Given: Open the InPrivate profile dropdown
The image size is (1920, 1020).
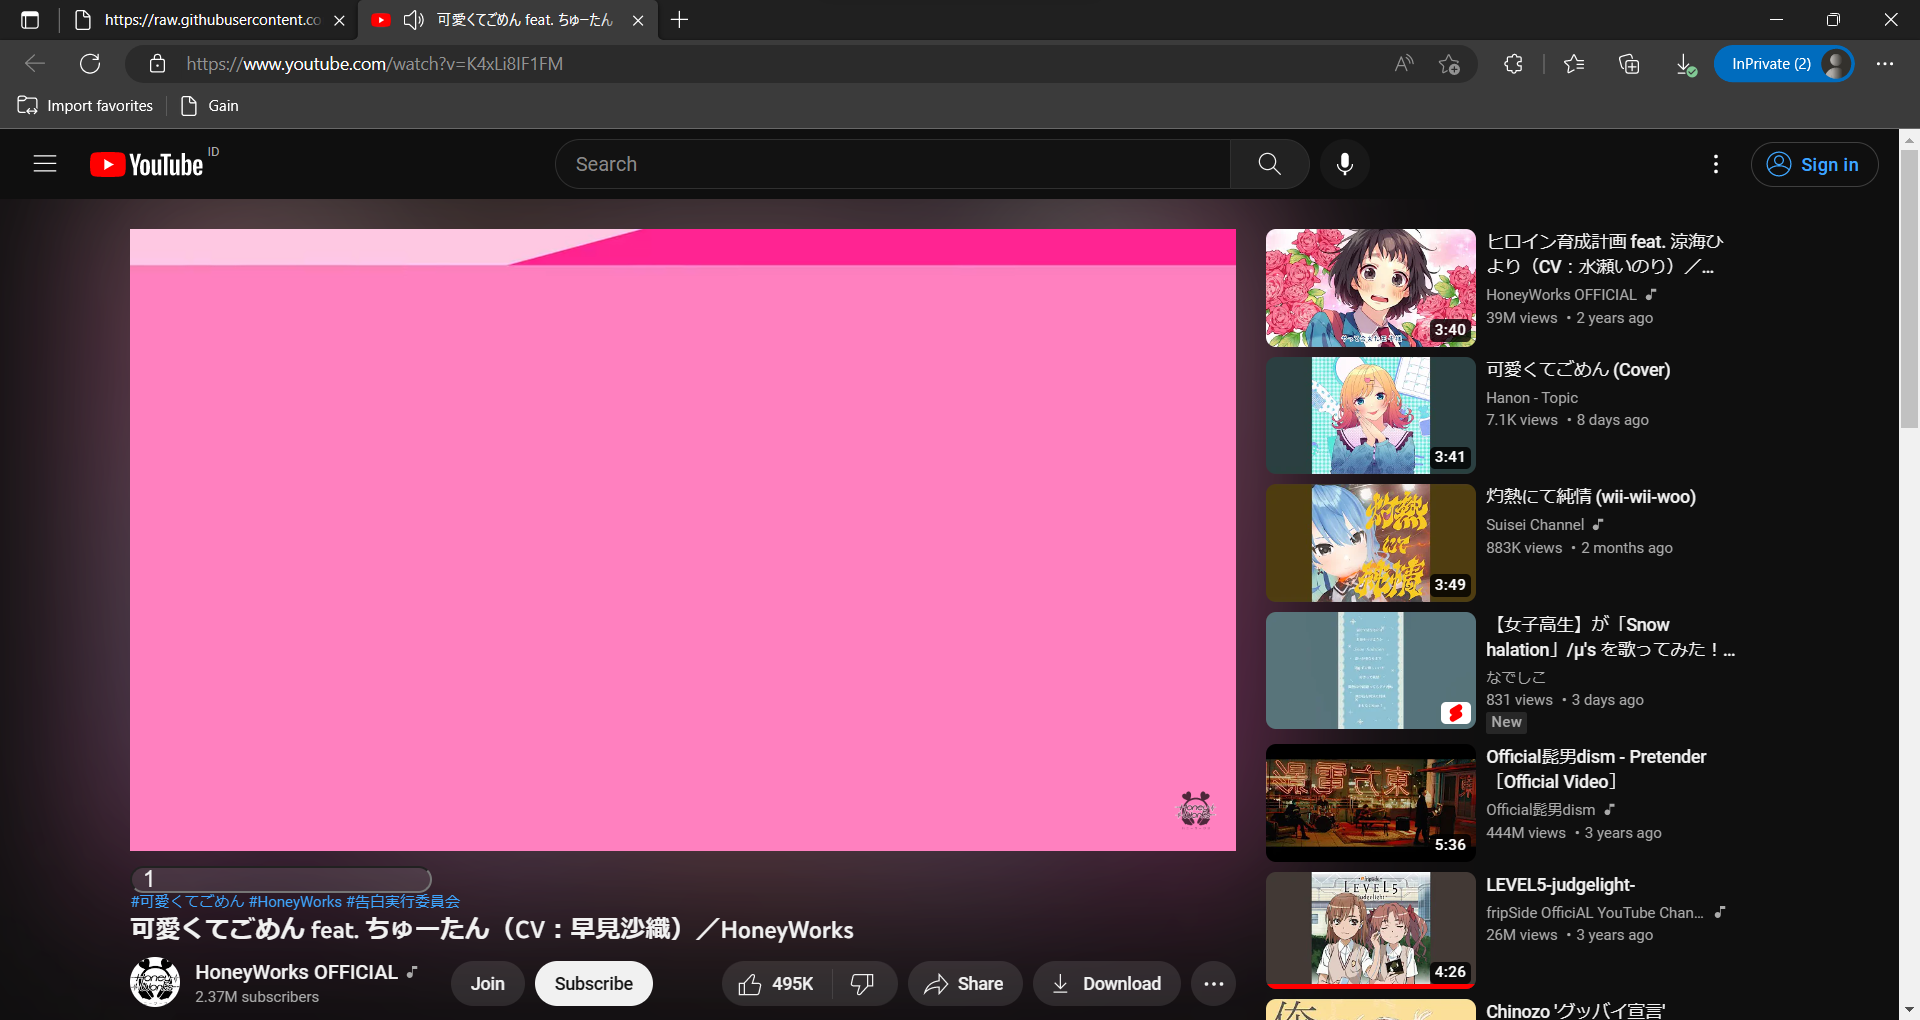Looking at the screenshot, I should (1785, 63).
